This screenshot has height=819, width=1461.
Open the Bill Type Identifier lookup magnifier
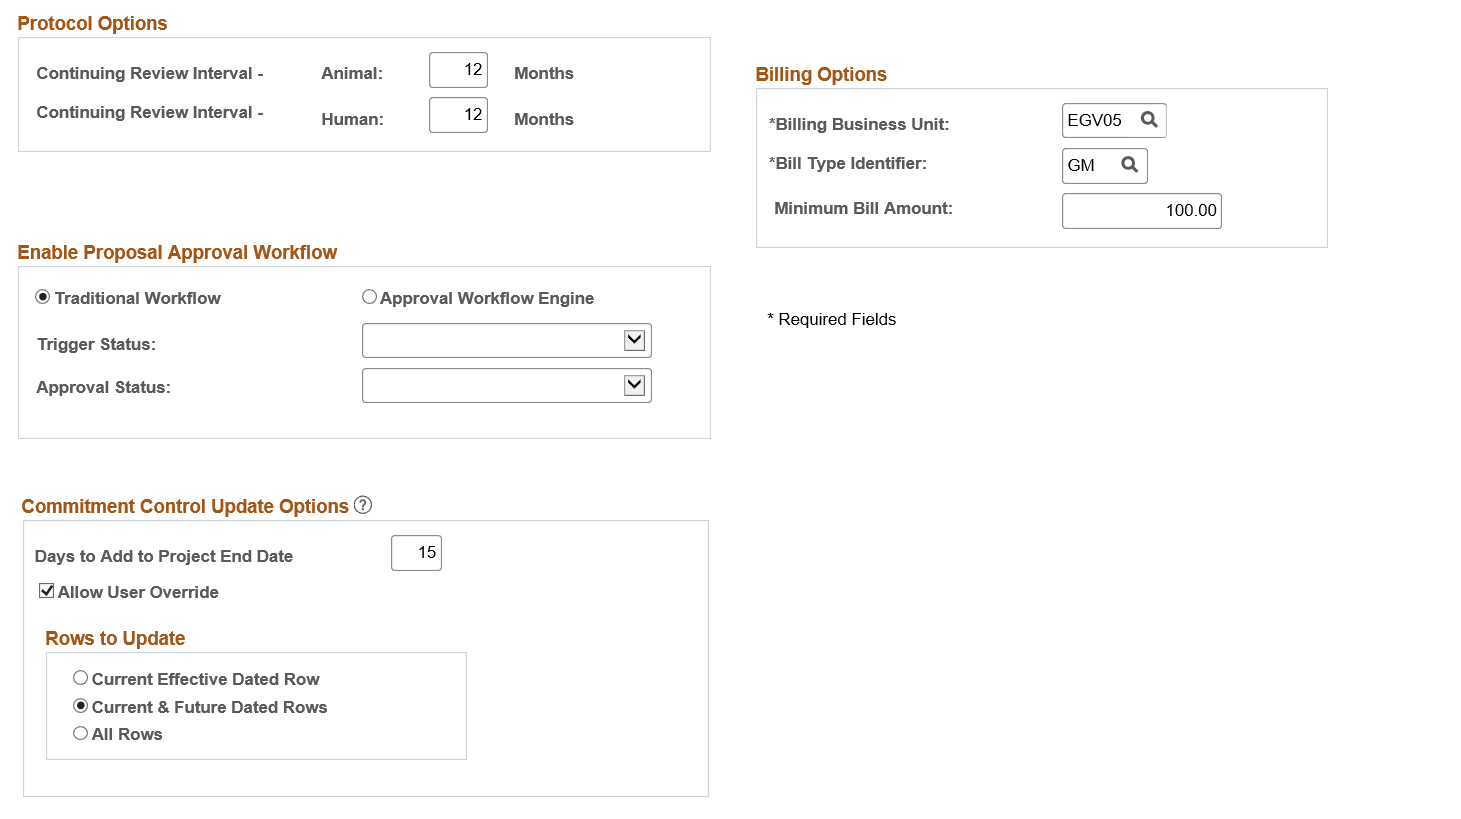coord(1131,165)
